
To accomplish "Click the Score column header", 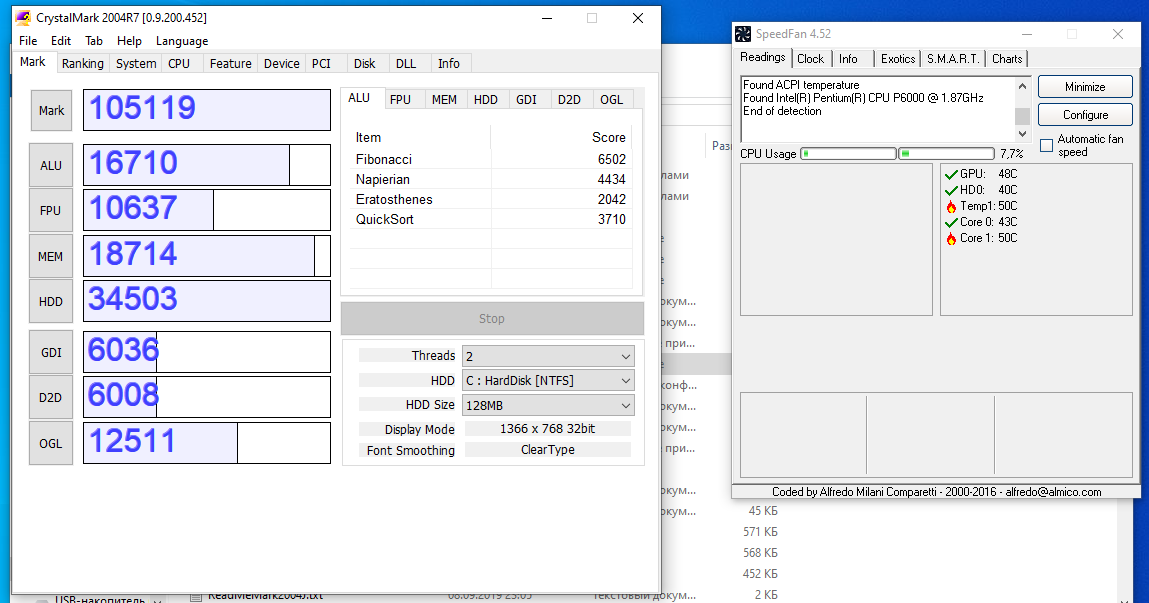I will (561, 138).
